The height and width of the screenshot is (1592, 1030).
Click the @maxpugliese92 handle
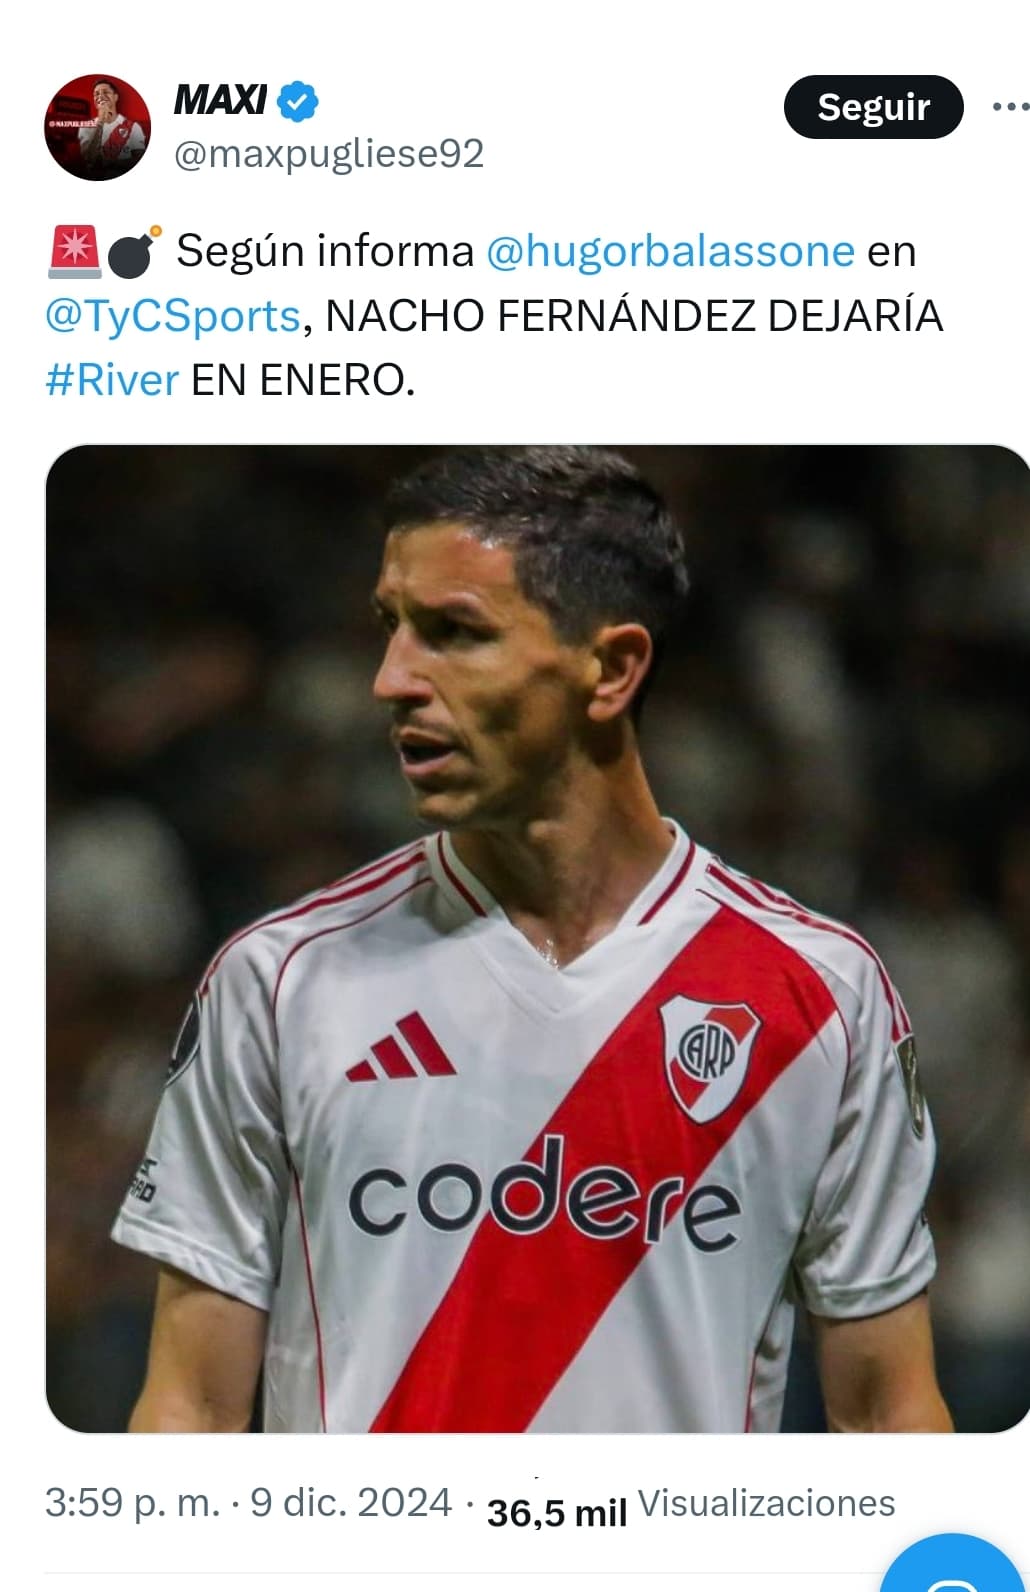tap(329, 153)
